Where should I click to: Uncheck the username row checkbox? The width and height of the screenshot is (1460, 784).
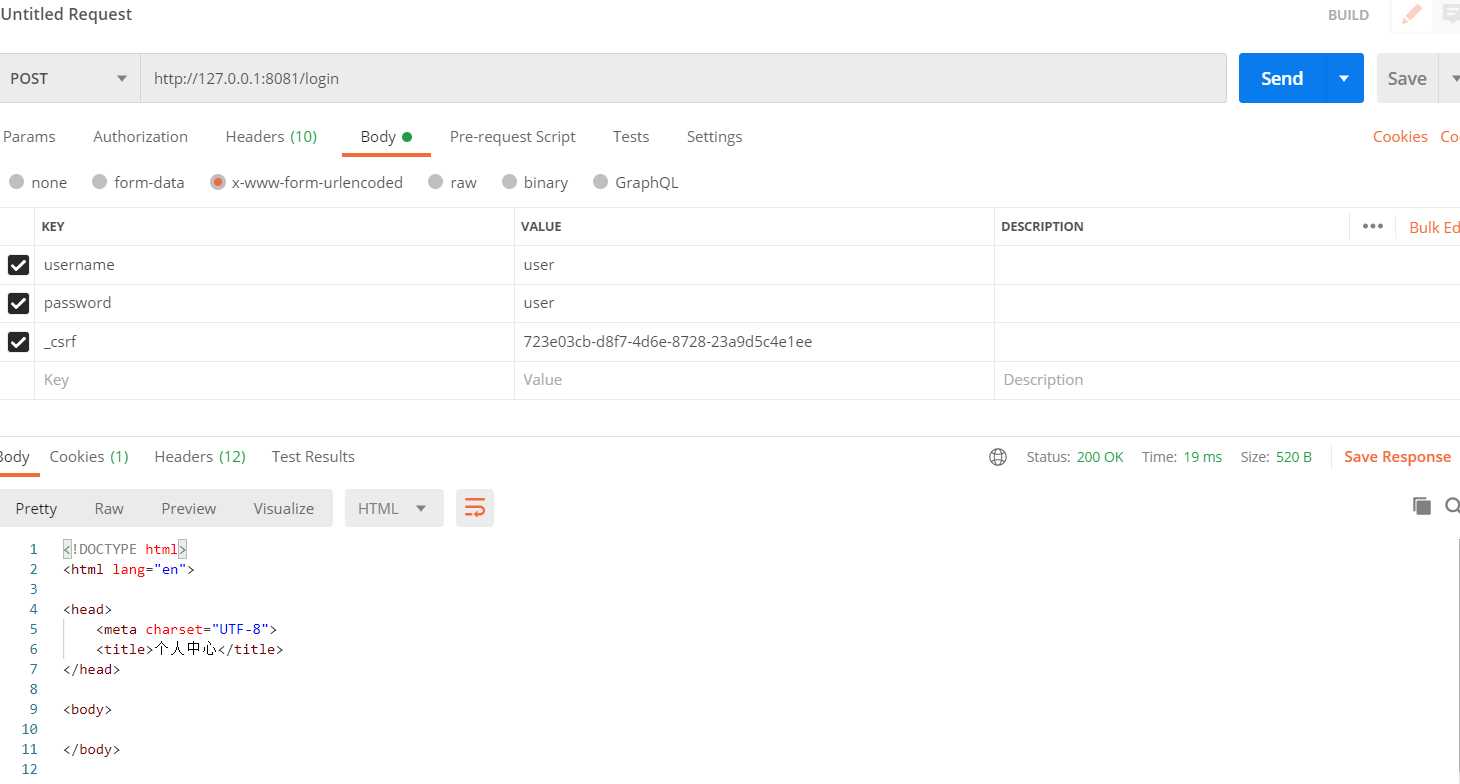18,265
